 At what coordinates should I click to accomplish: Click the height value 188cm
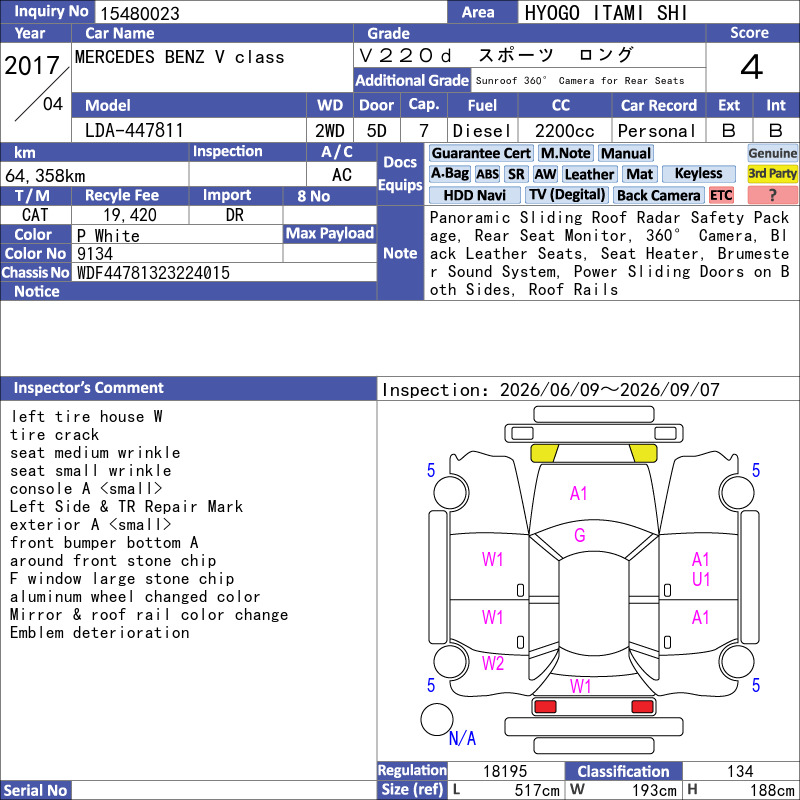[772, 790]
